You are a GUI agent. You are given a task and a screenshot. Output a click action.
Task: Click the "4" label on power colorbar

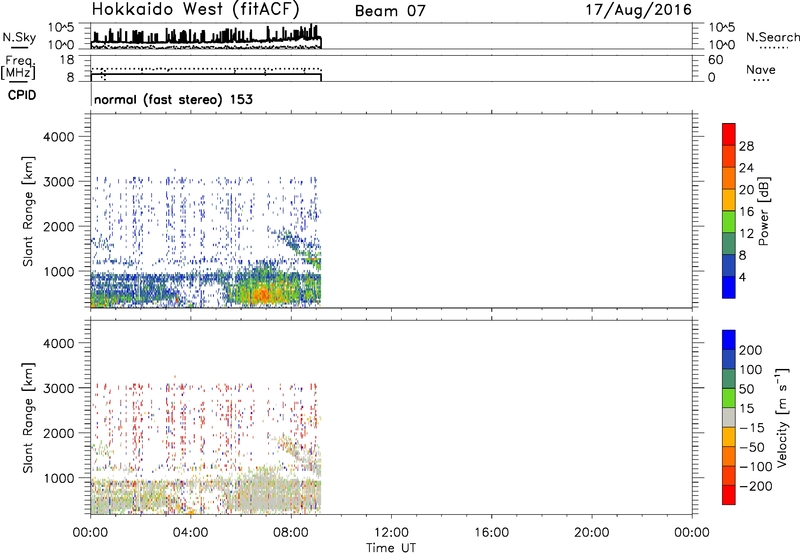[742, 278]
